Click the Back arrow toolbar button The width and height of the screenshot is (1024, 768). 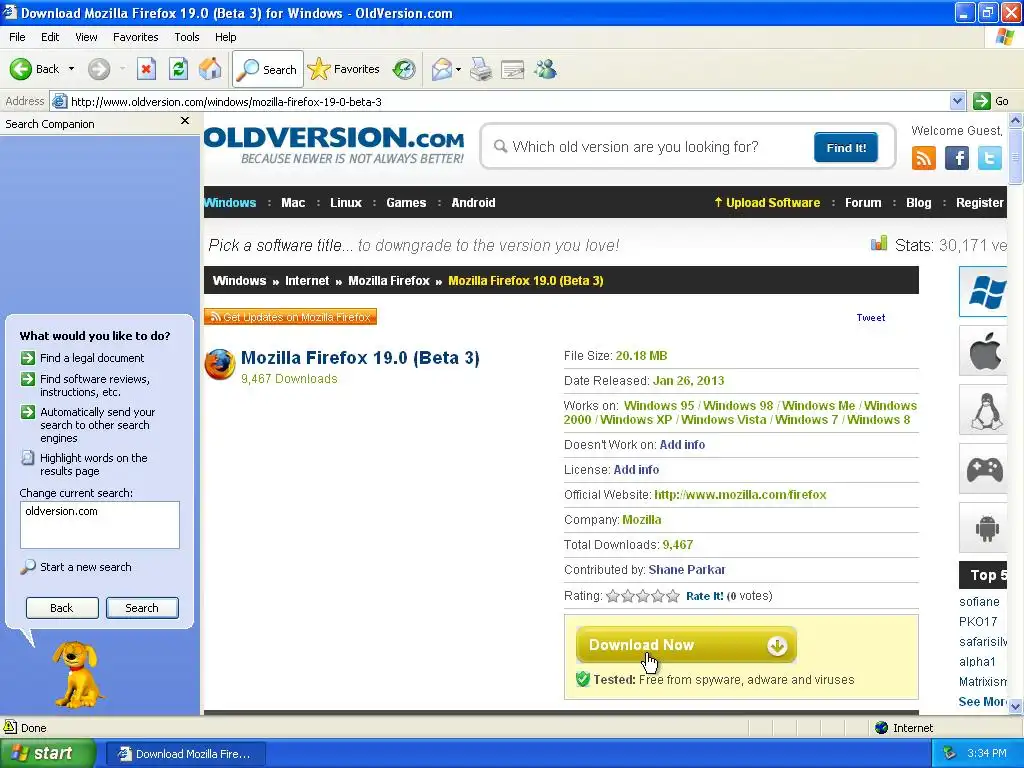[x=34, y=69]
